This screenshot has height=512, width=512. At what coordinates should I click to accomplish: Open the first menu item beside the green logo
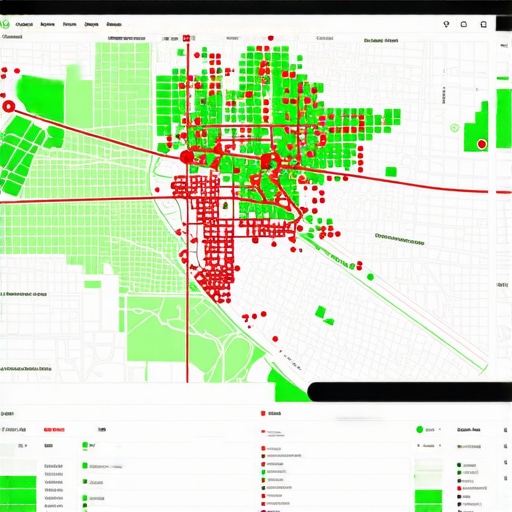[x=24, y=24]
